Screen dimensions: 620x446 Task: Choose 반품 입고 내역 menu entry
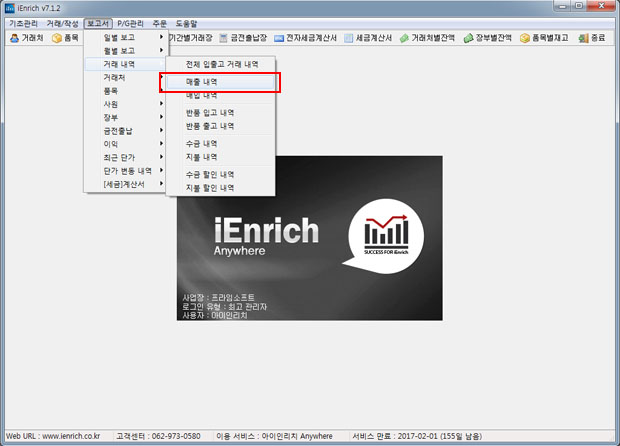(210, 113)
